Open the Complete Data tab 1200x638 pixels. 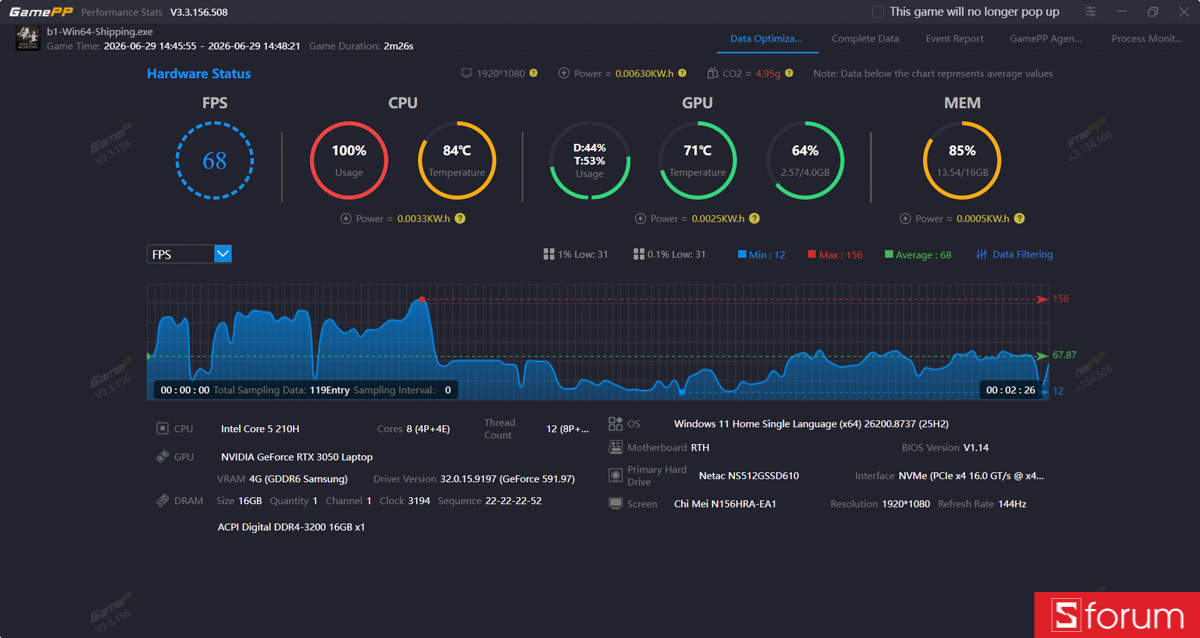coord(865,39)
